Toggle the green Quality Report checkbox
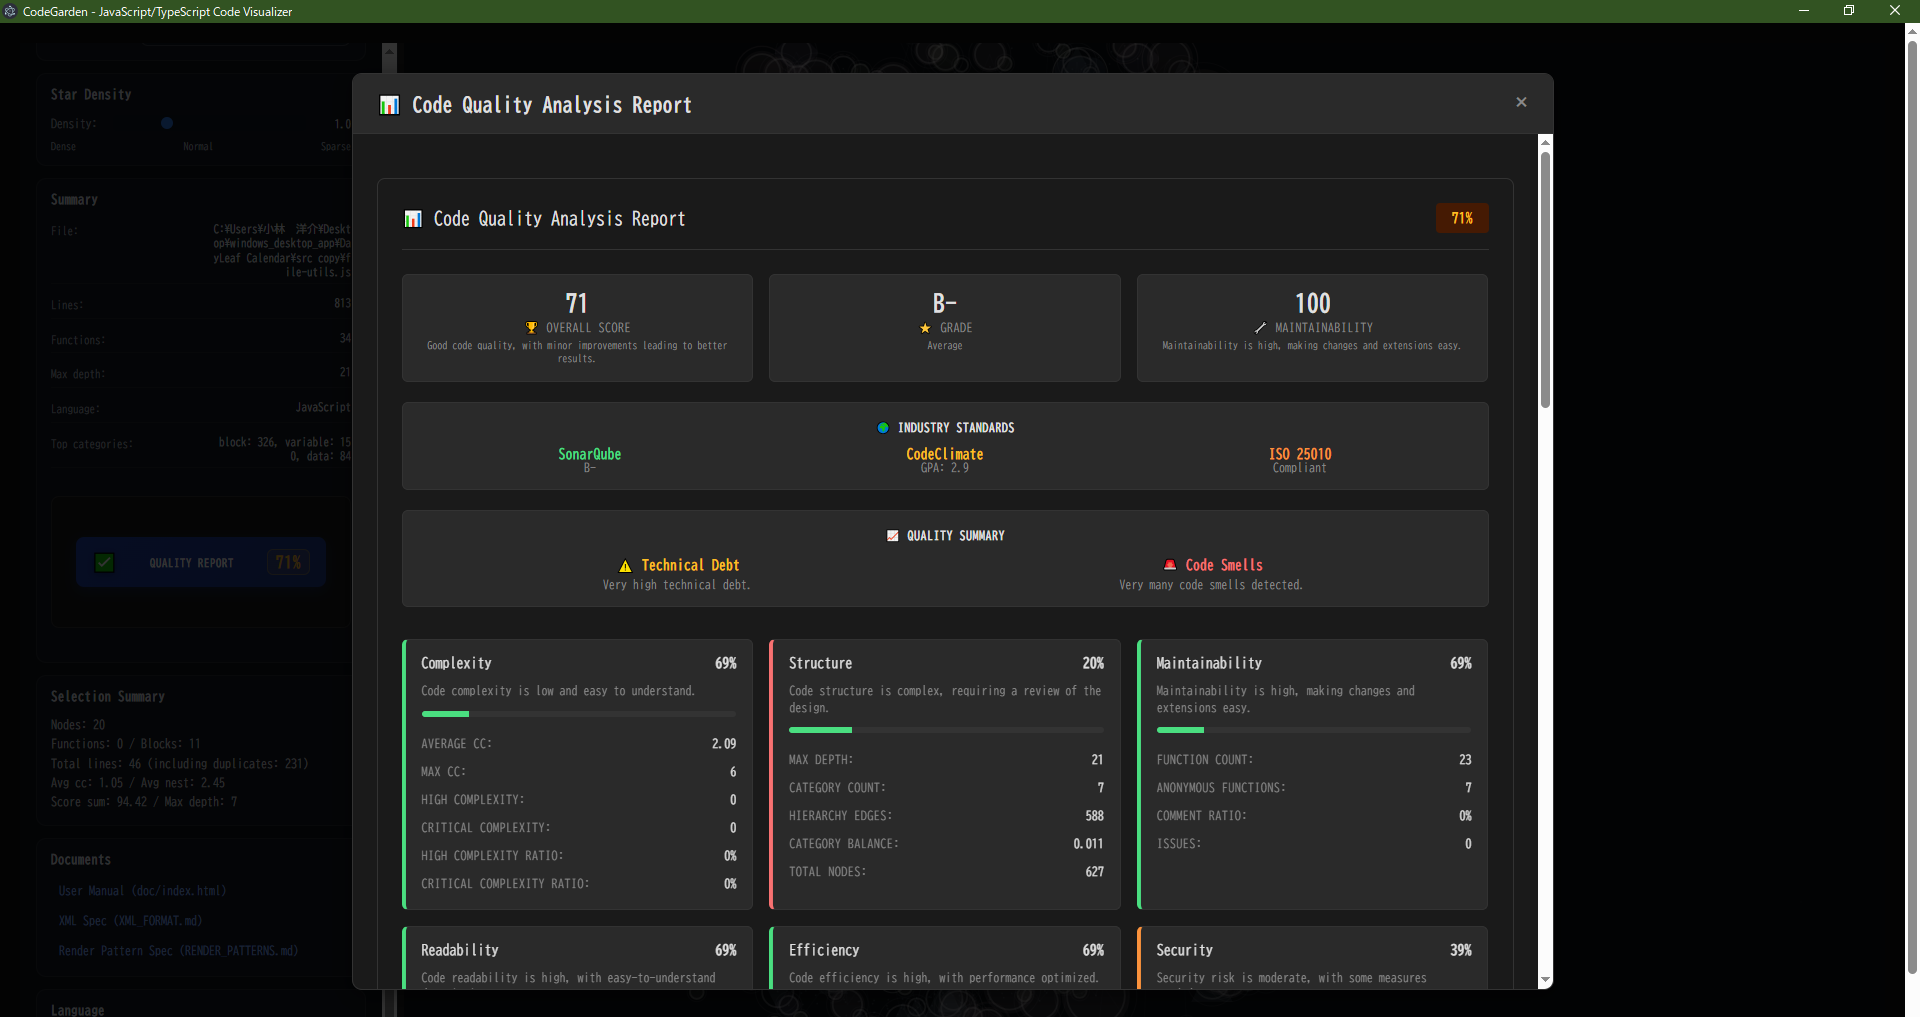 point(104,563)
